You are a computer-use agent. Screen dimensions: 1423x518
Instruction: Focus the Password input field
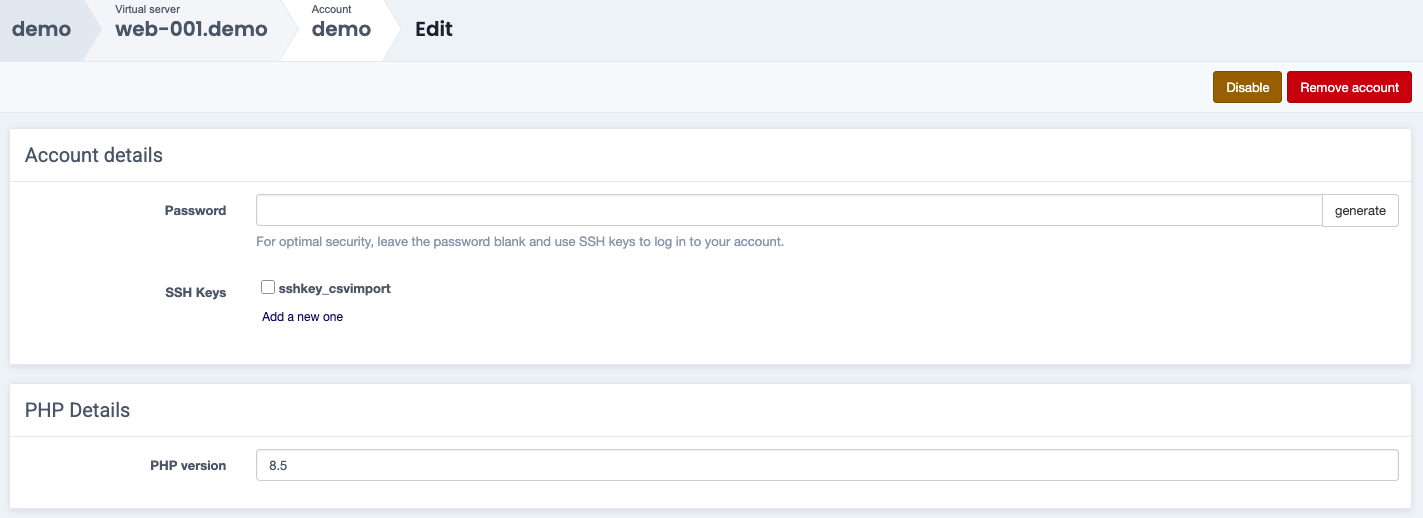[789, 211]
